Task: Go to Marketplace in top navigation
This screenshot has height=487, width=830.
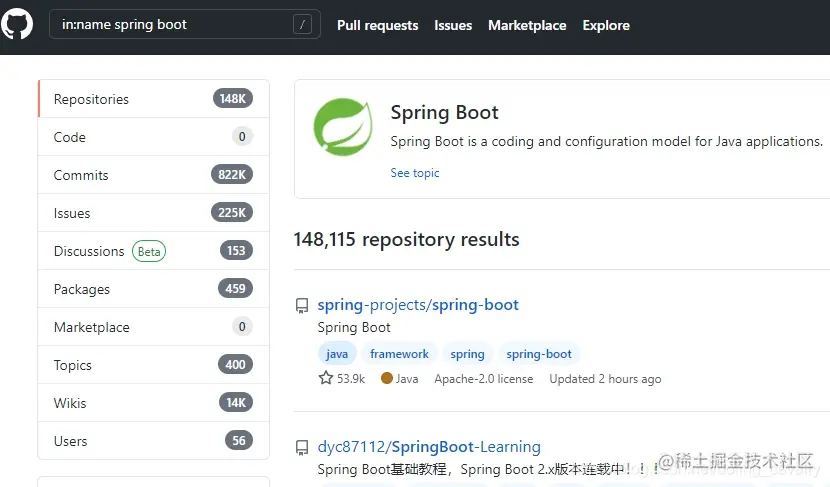Action: click(x=527, y=25)
